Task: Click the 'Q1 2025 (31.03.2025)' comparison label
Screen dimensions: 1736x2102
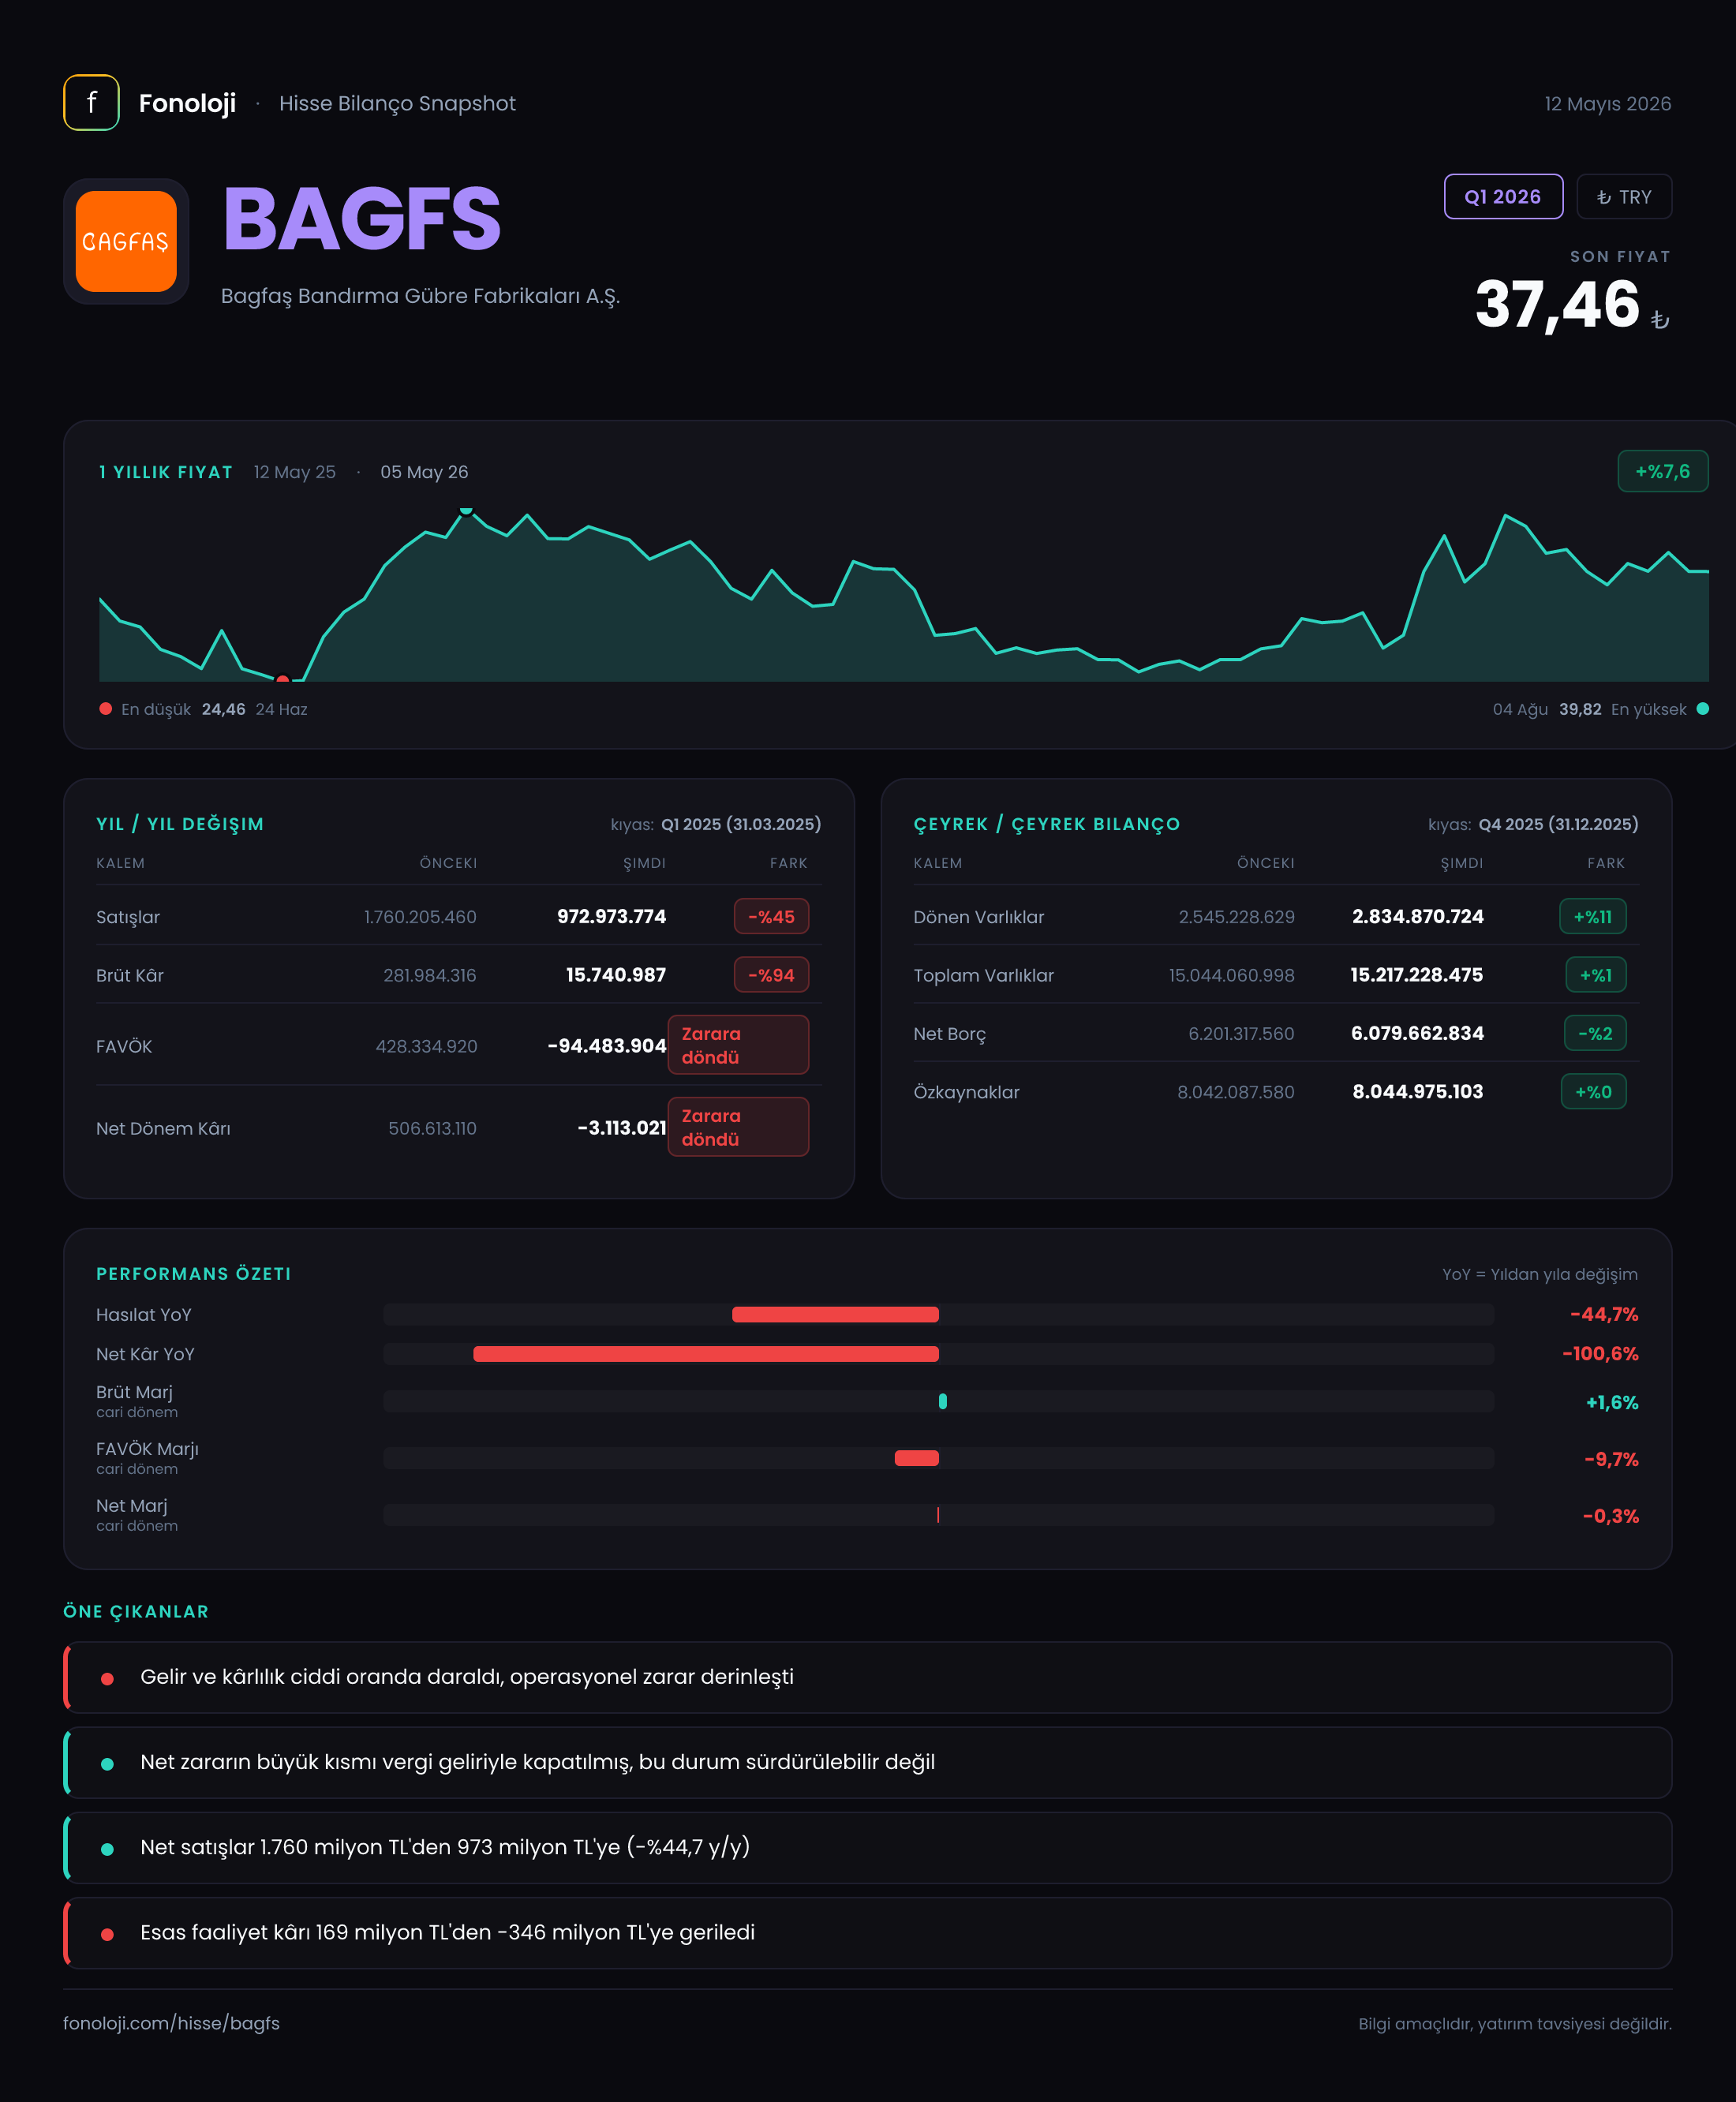Action: tap(741, 824)
